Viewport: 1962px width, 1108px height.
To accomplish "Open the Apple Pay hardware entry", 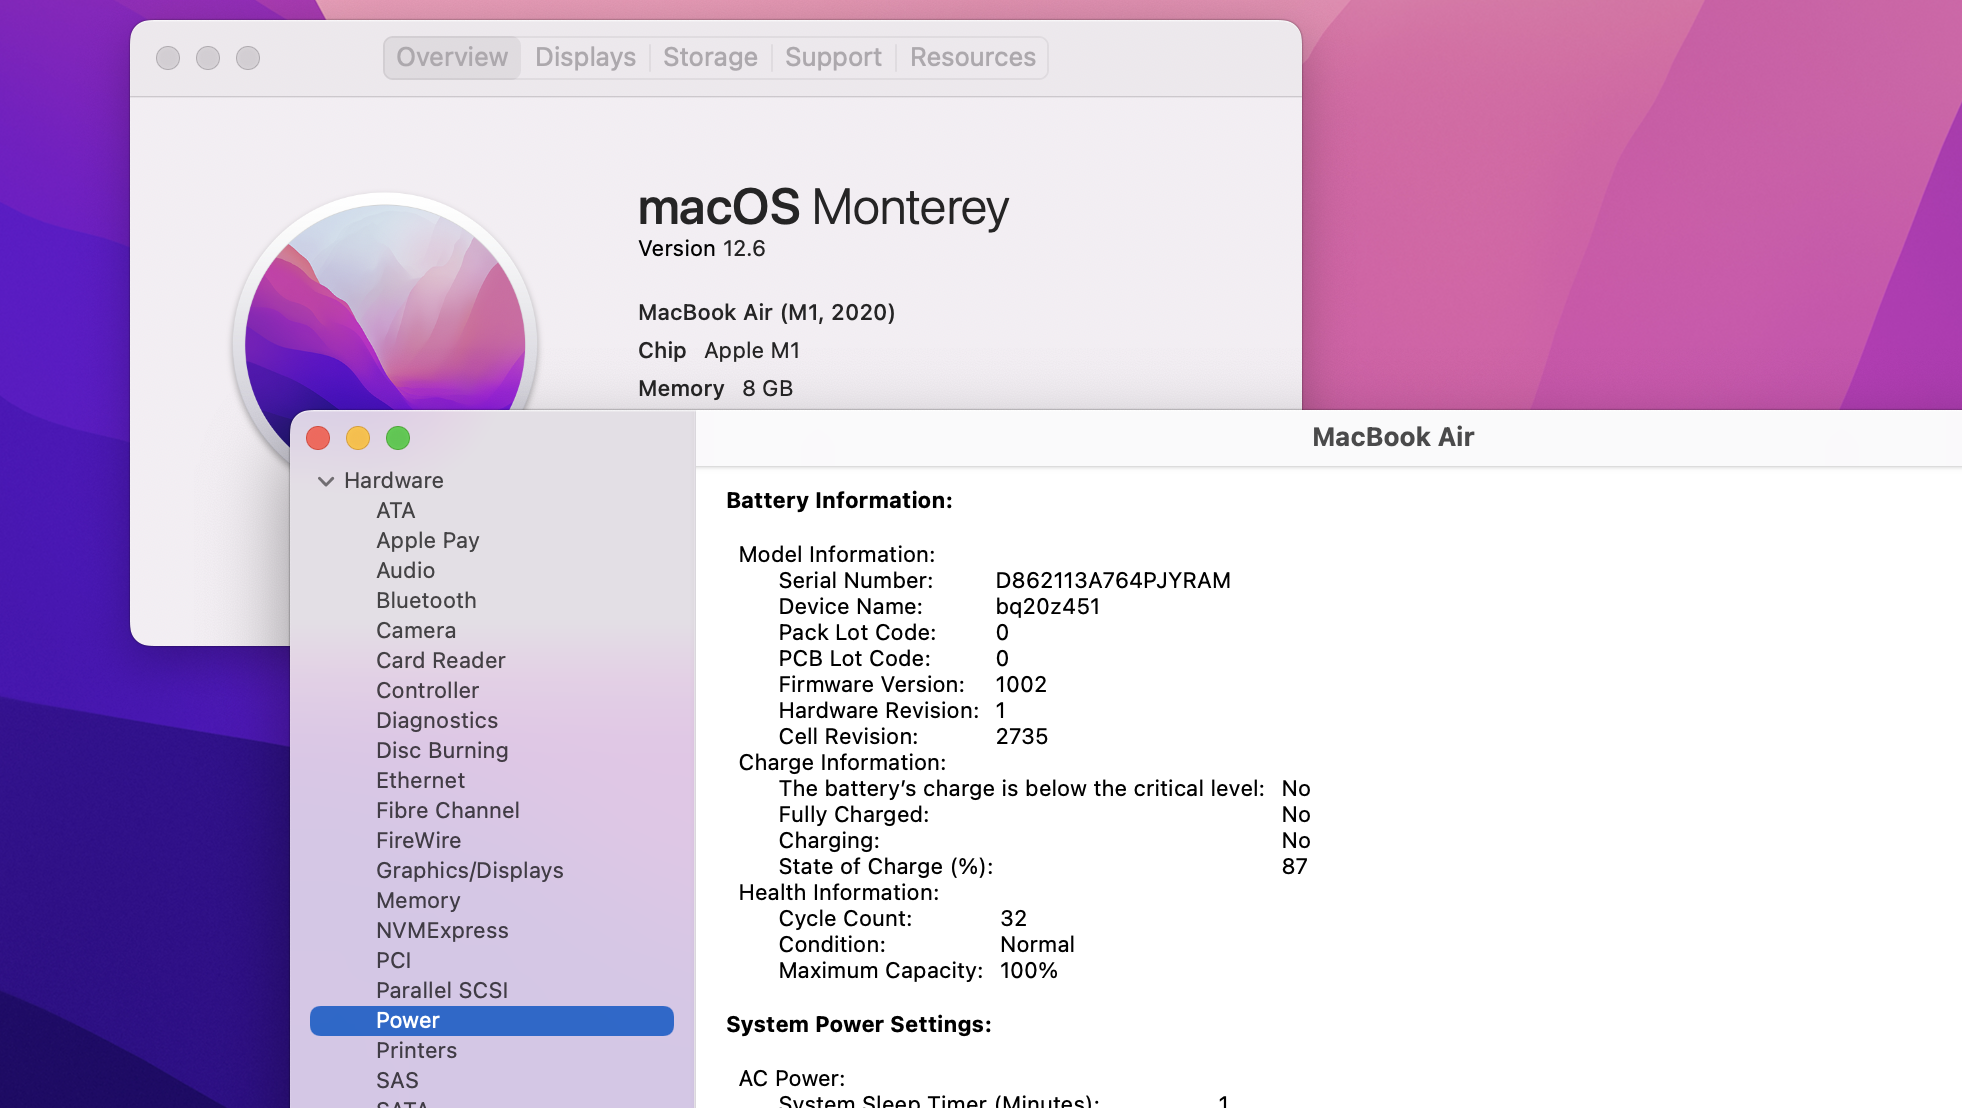I will point(427,540).
